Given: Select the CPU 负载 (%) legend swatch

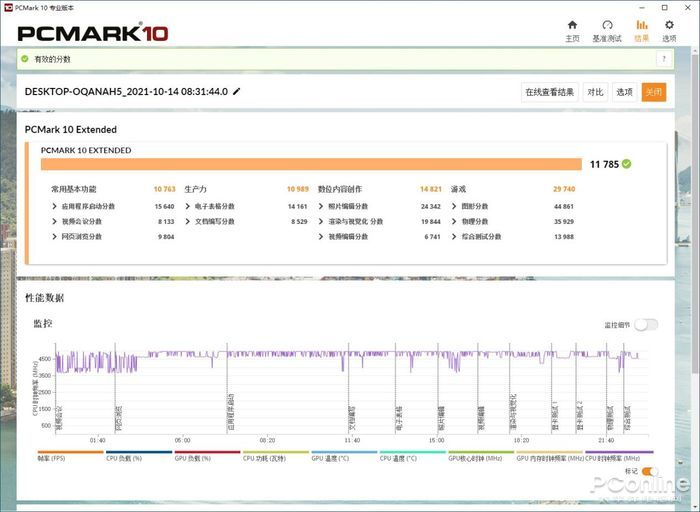Looking at the screenshot, I should tap(139, 452).
